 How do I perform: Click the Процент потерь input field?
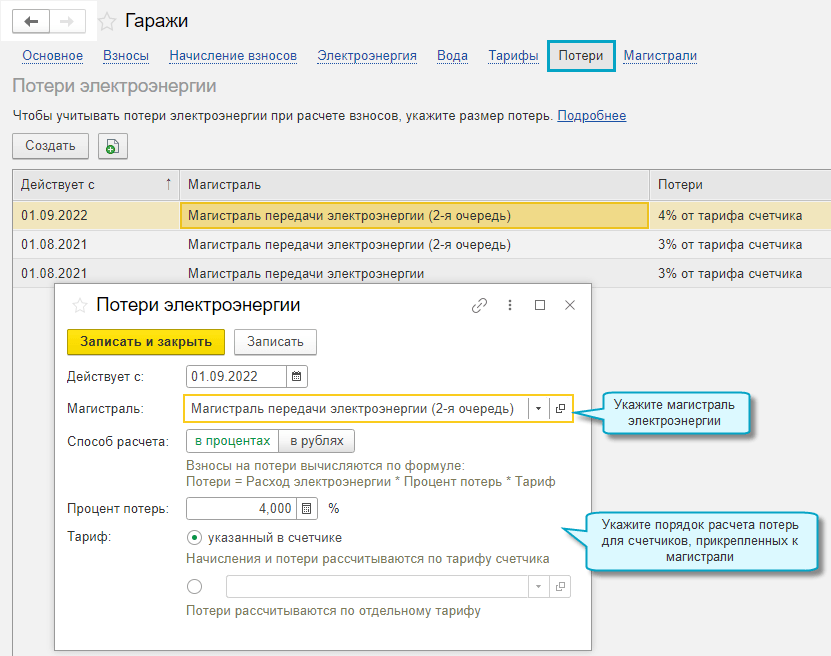click(241, 508)
